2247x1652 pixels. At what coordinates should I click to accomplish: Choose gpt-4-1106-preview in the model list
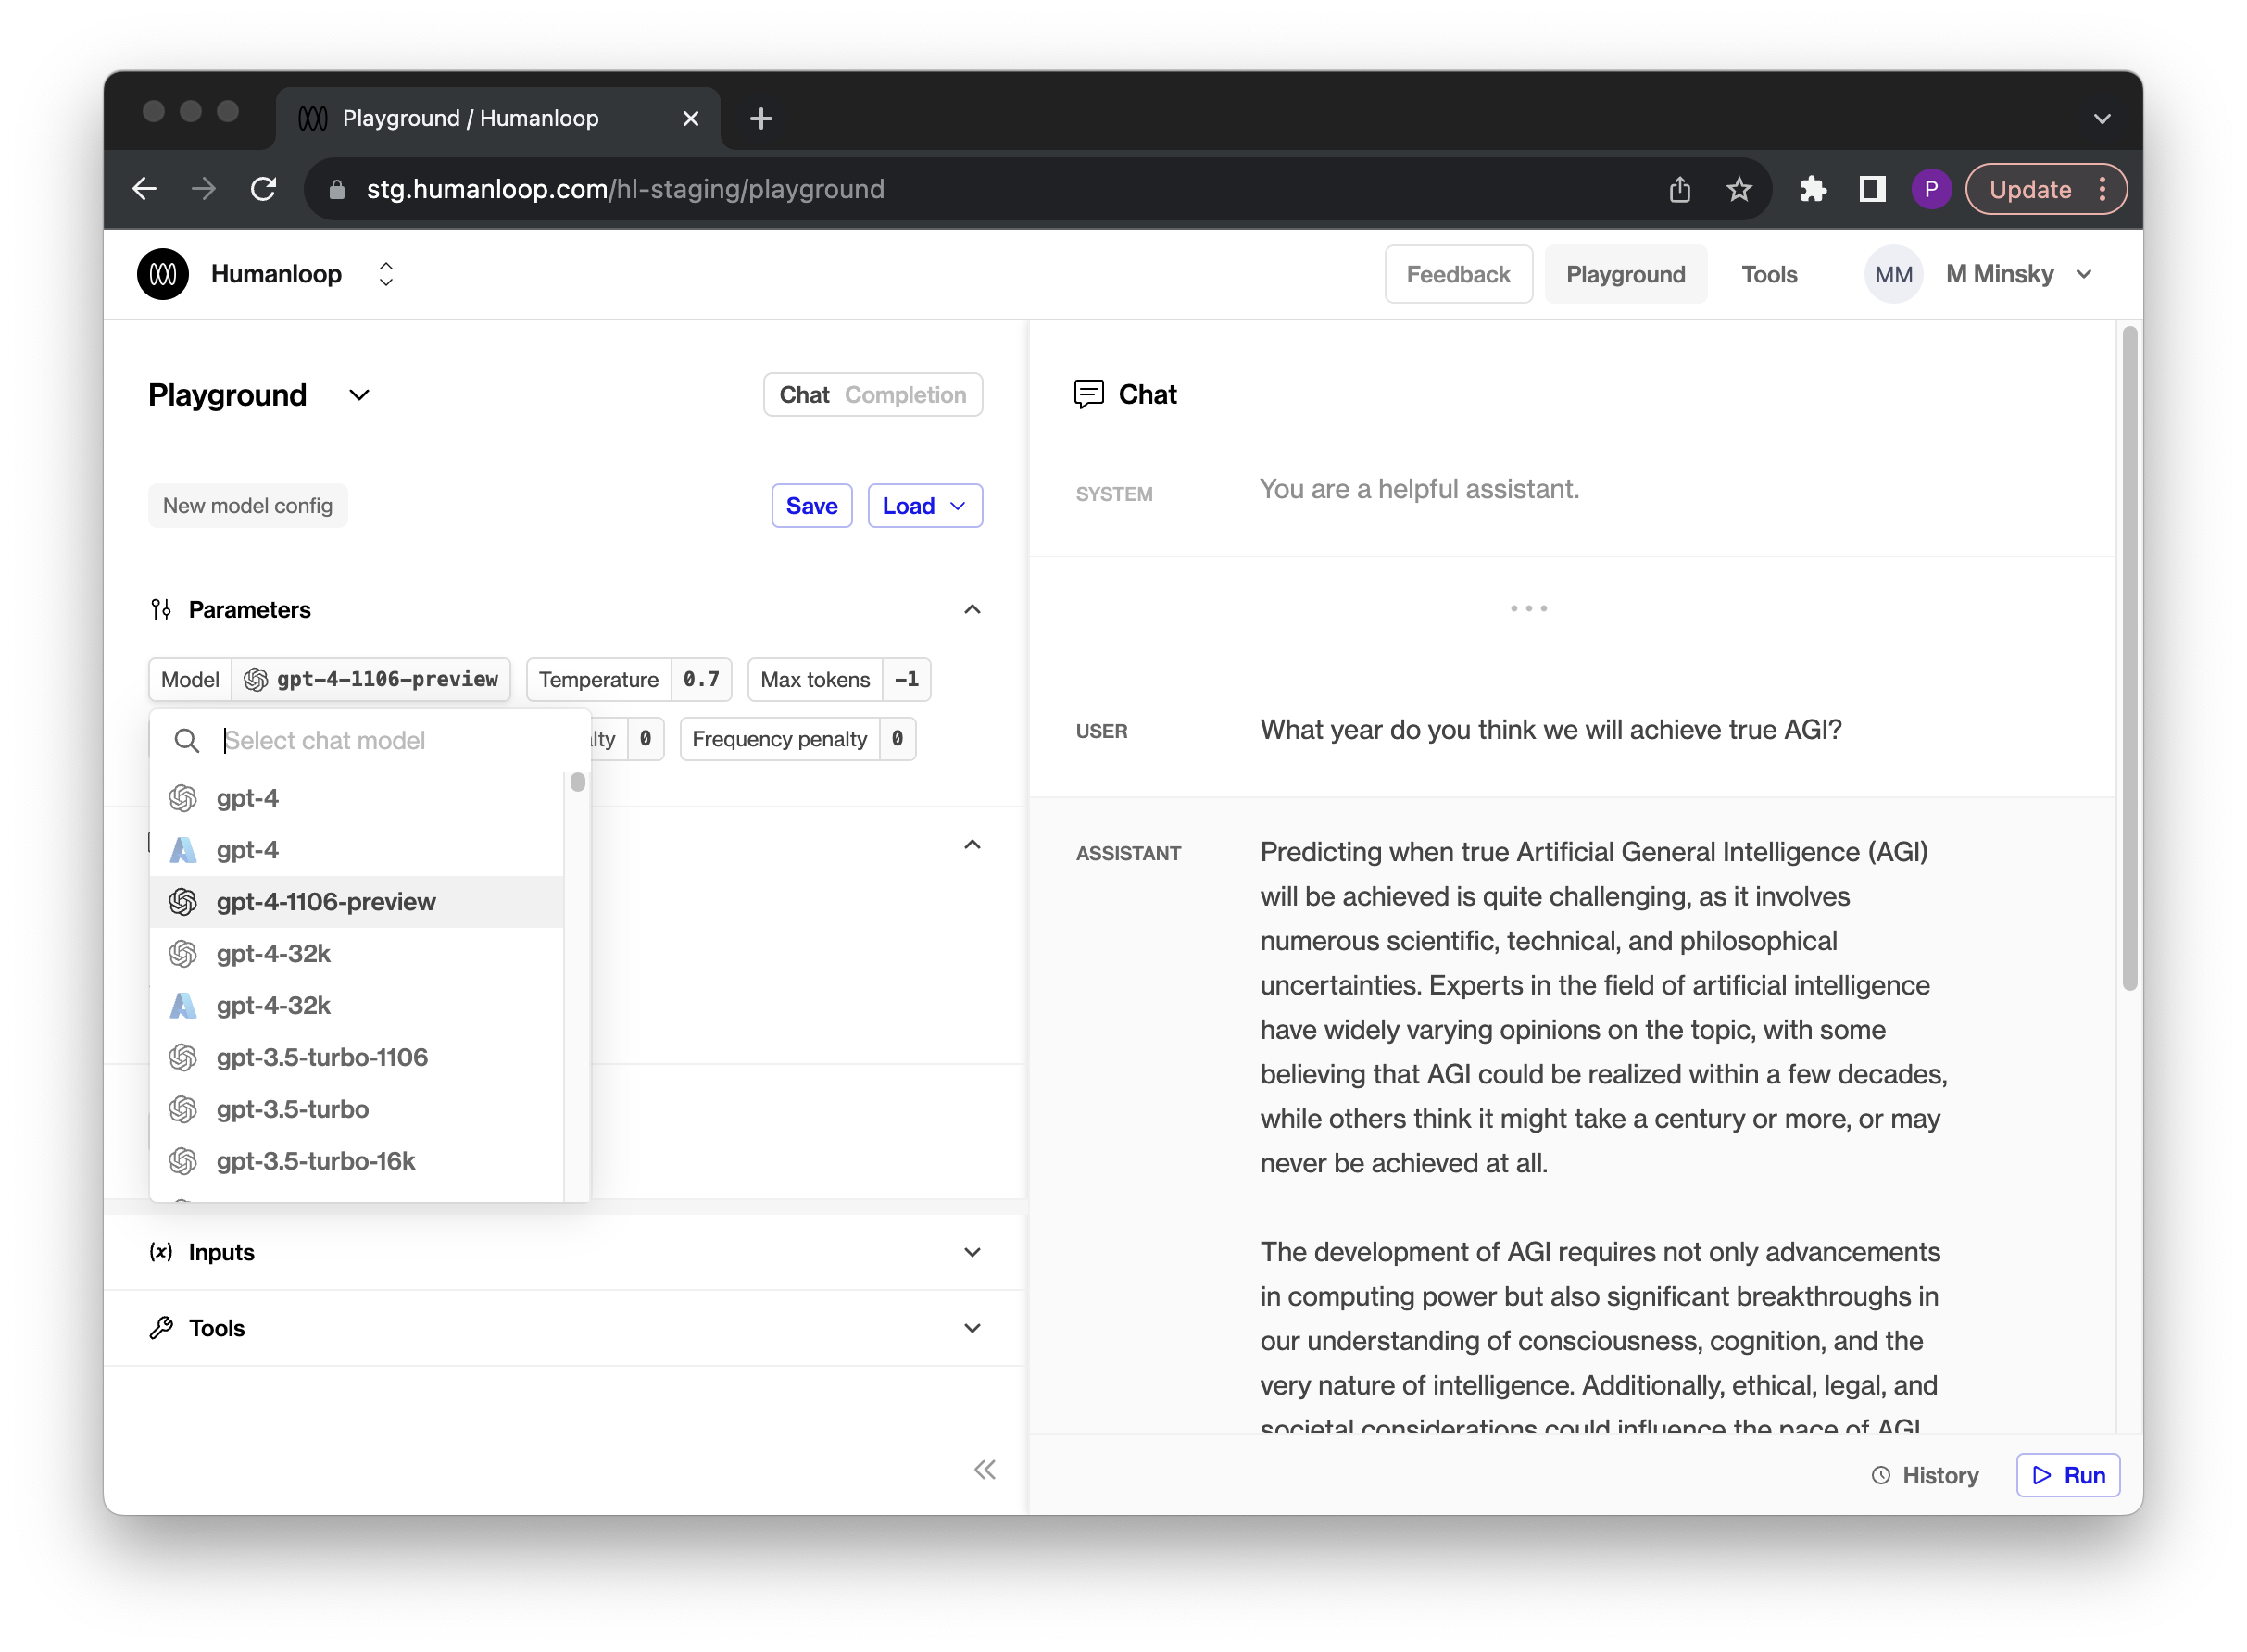click(x=357, y=902)
